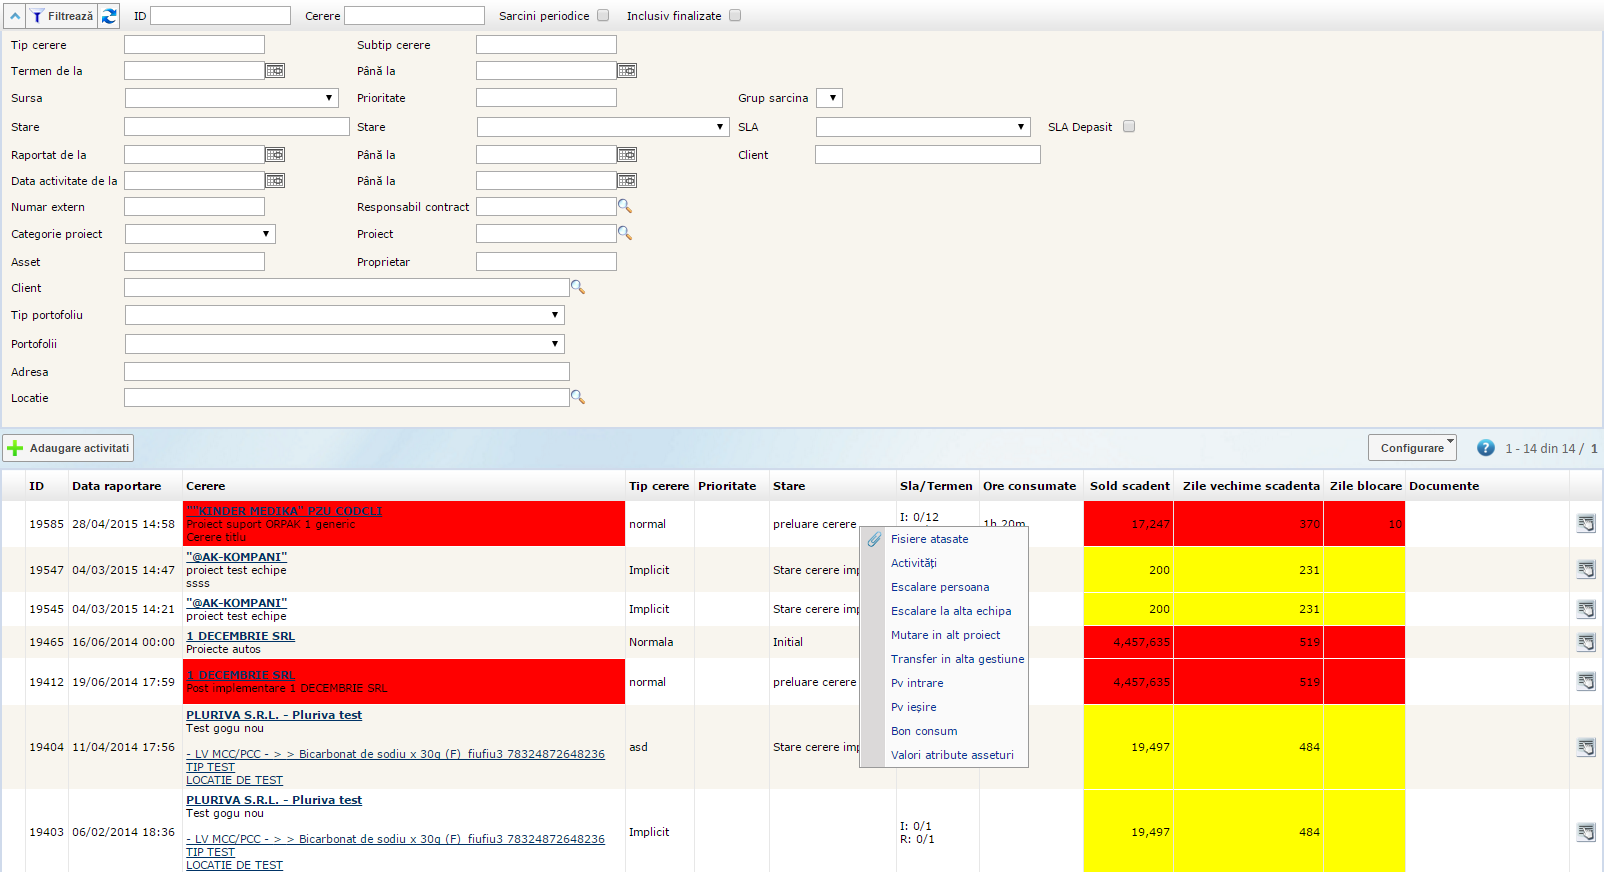Collapse the filter panel with the up arrow

click(x=15, y=16)
